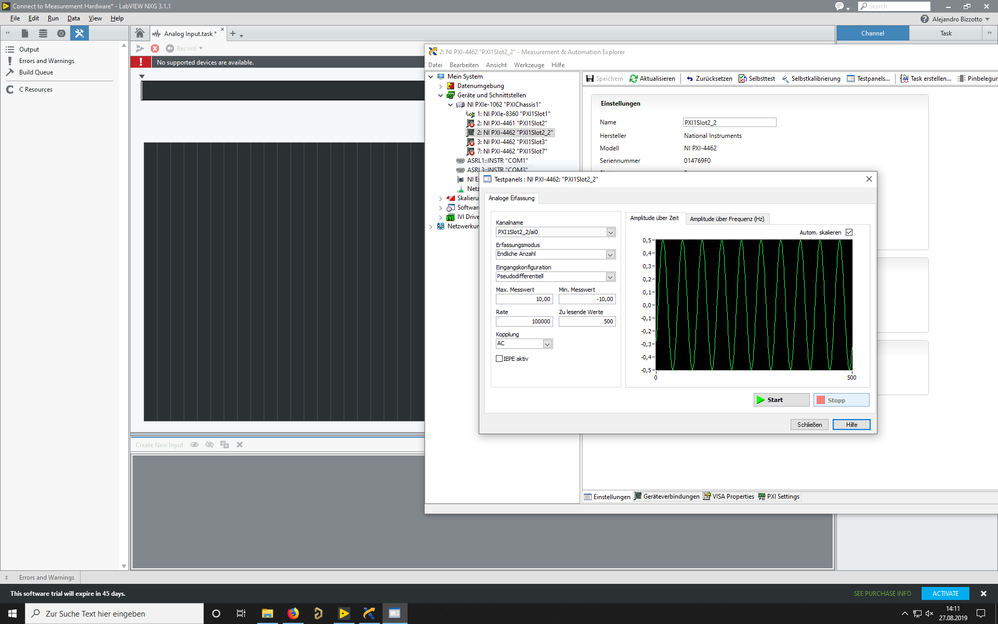Click the red error exclamation icon
Screen dimensions: 998x624
(141, 62)
